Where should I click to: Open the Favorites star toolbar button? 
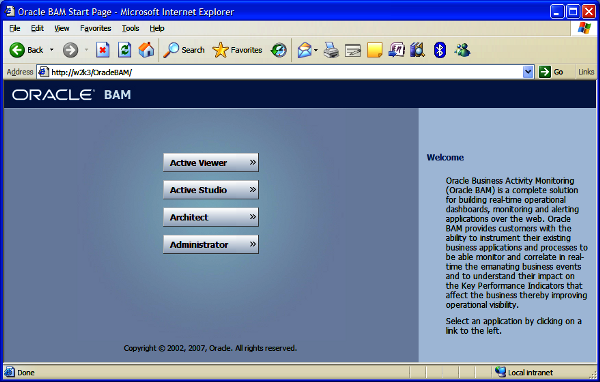(237, 50)
